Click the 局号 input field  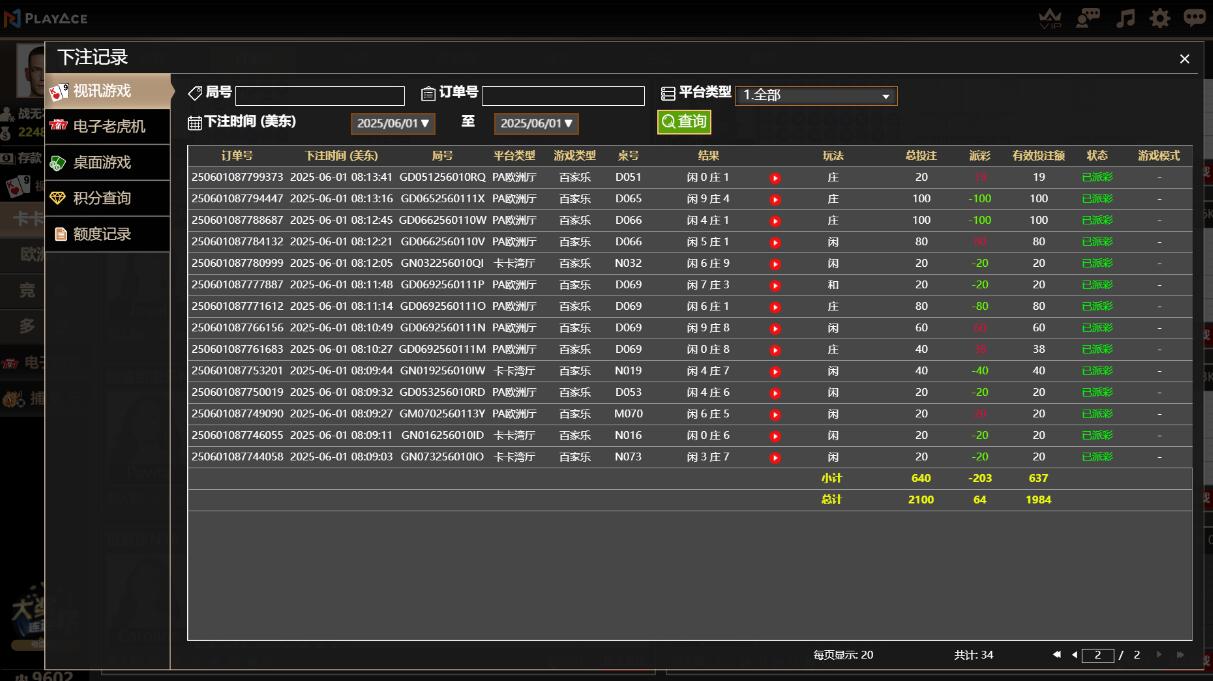[320, 96]
